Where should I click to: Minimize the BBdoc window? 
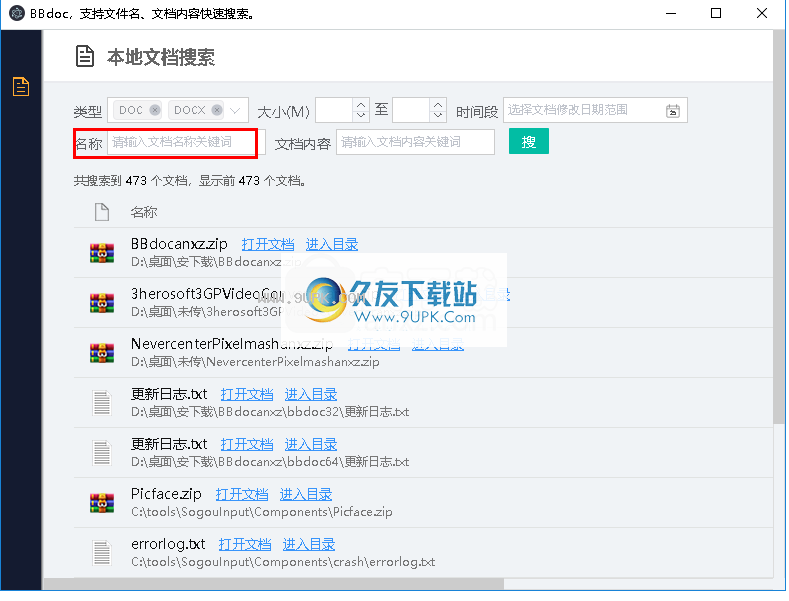click(x=671, y=14)
